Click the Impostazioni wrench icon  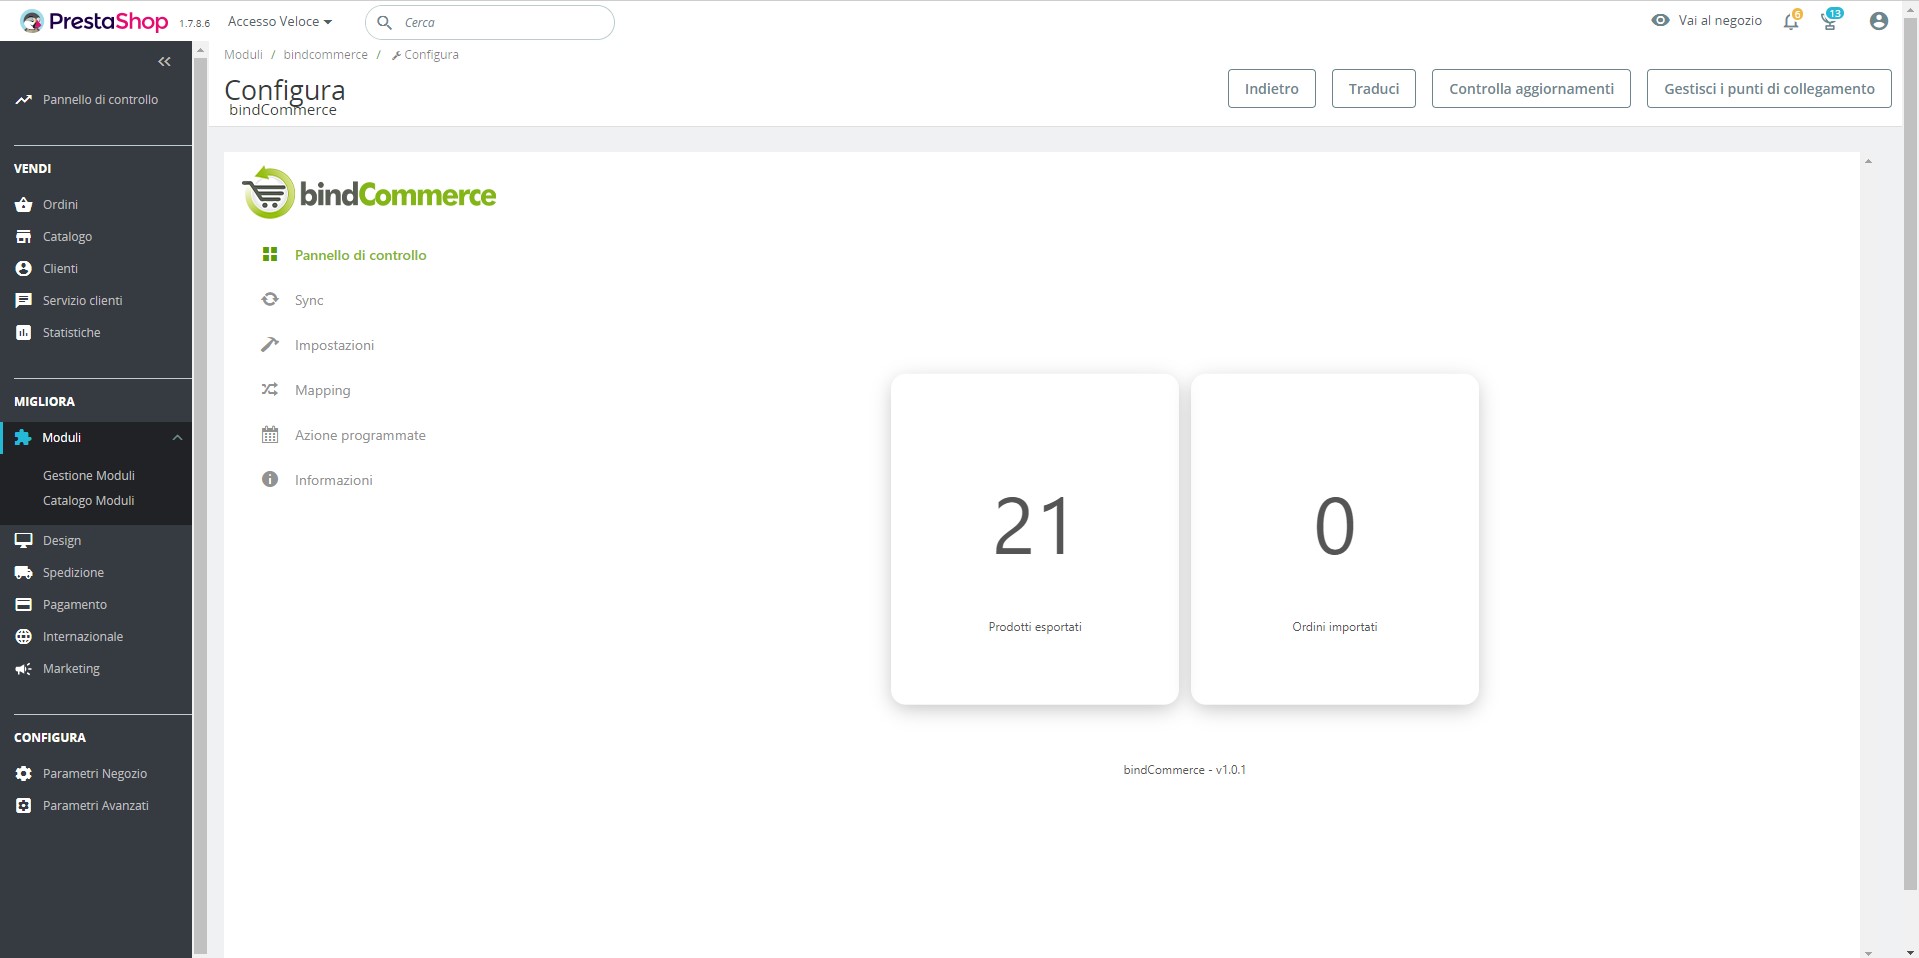270,344
